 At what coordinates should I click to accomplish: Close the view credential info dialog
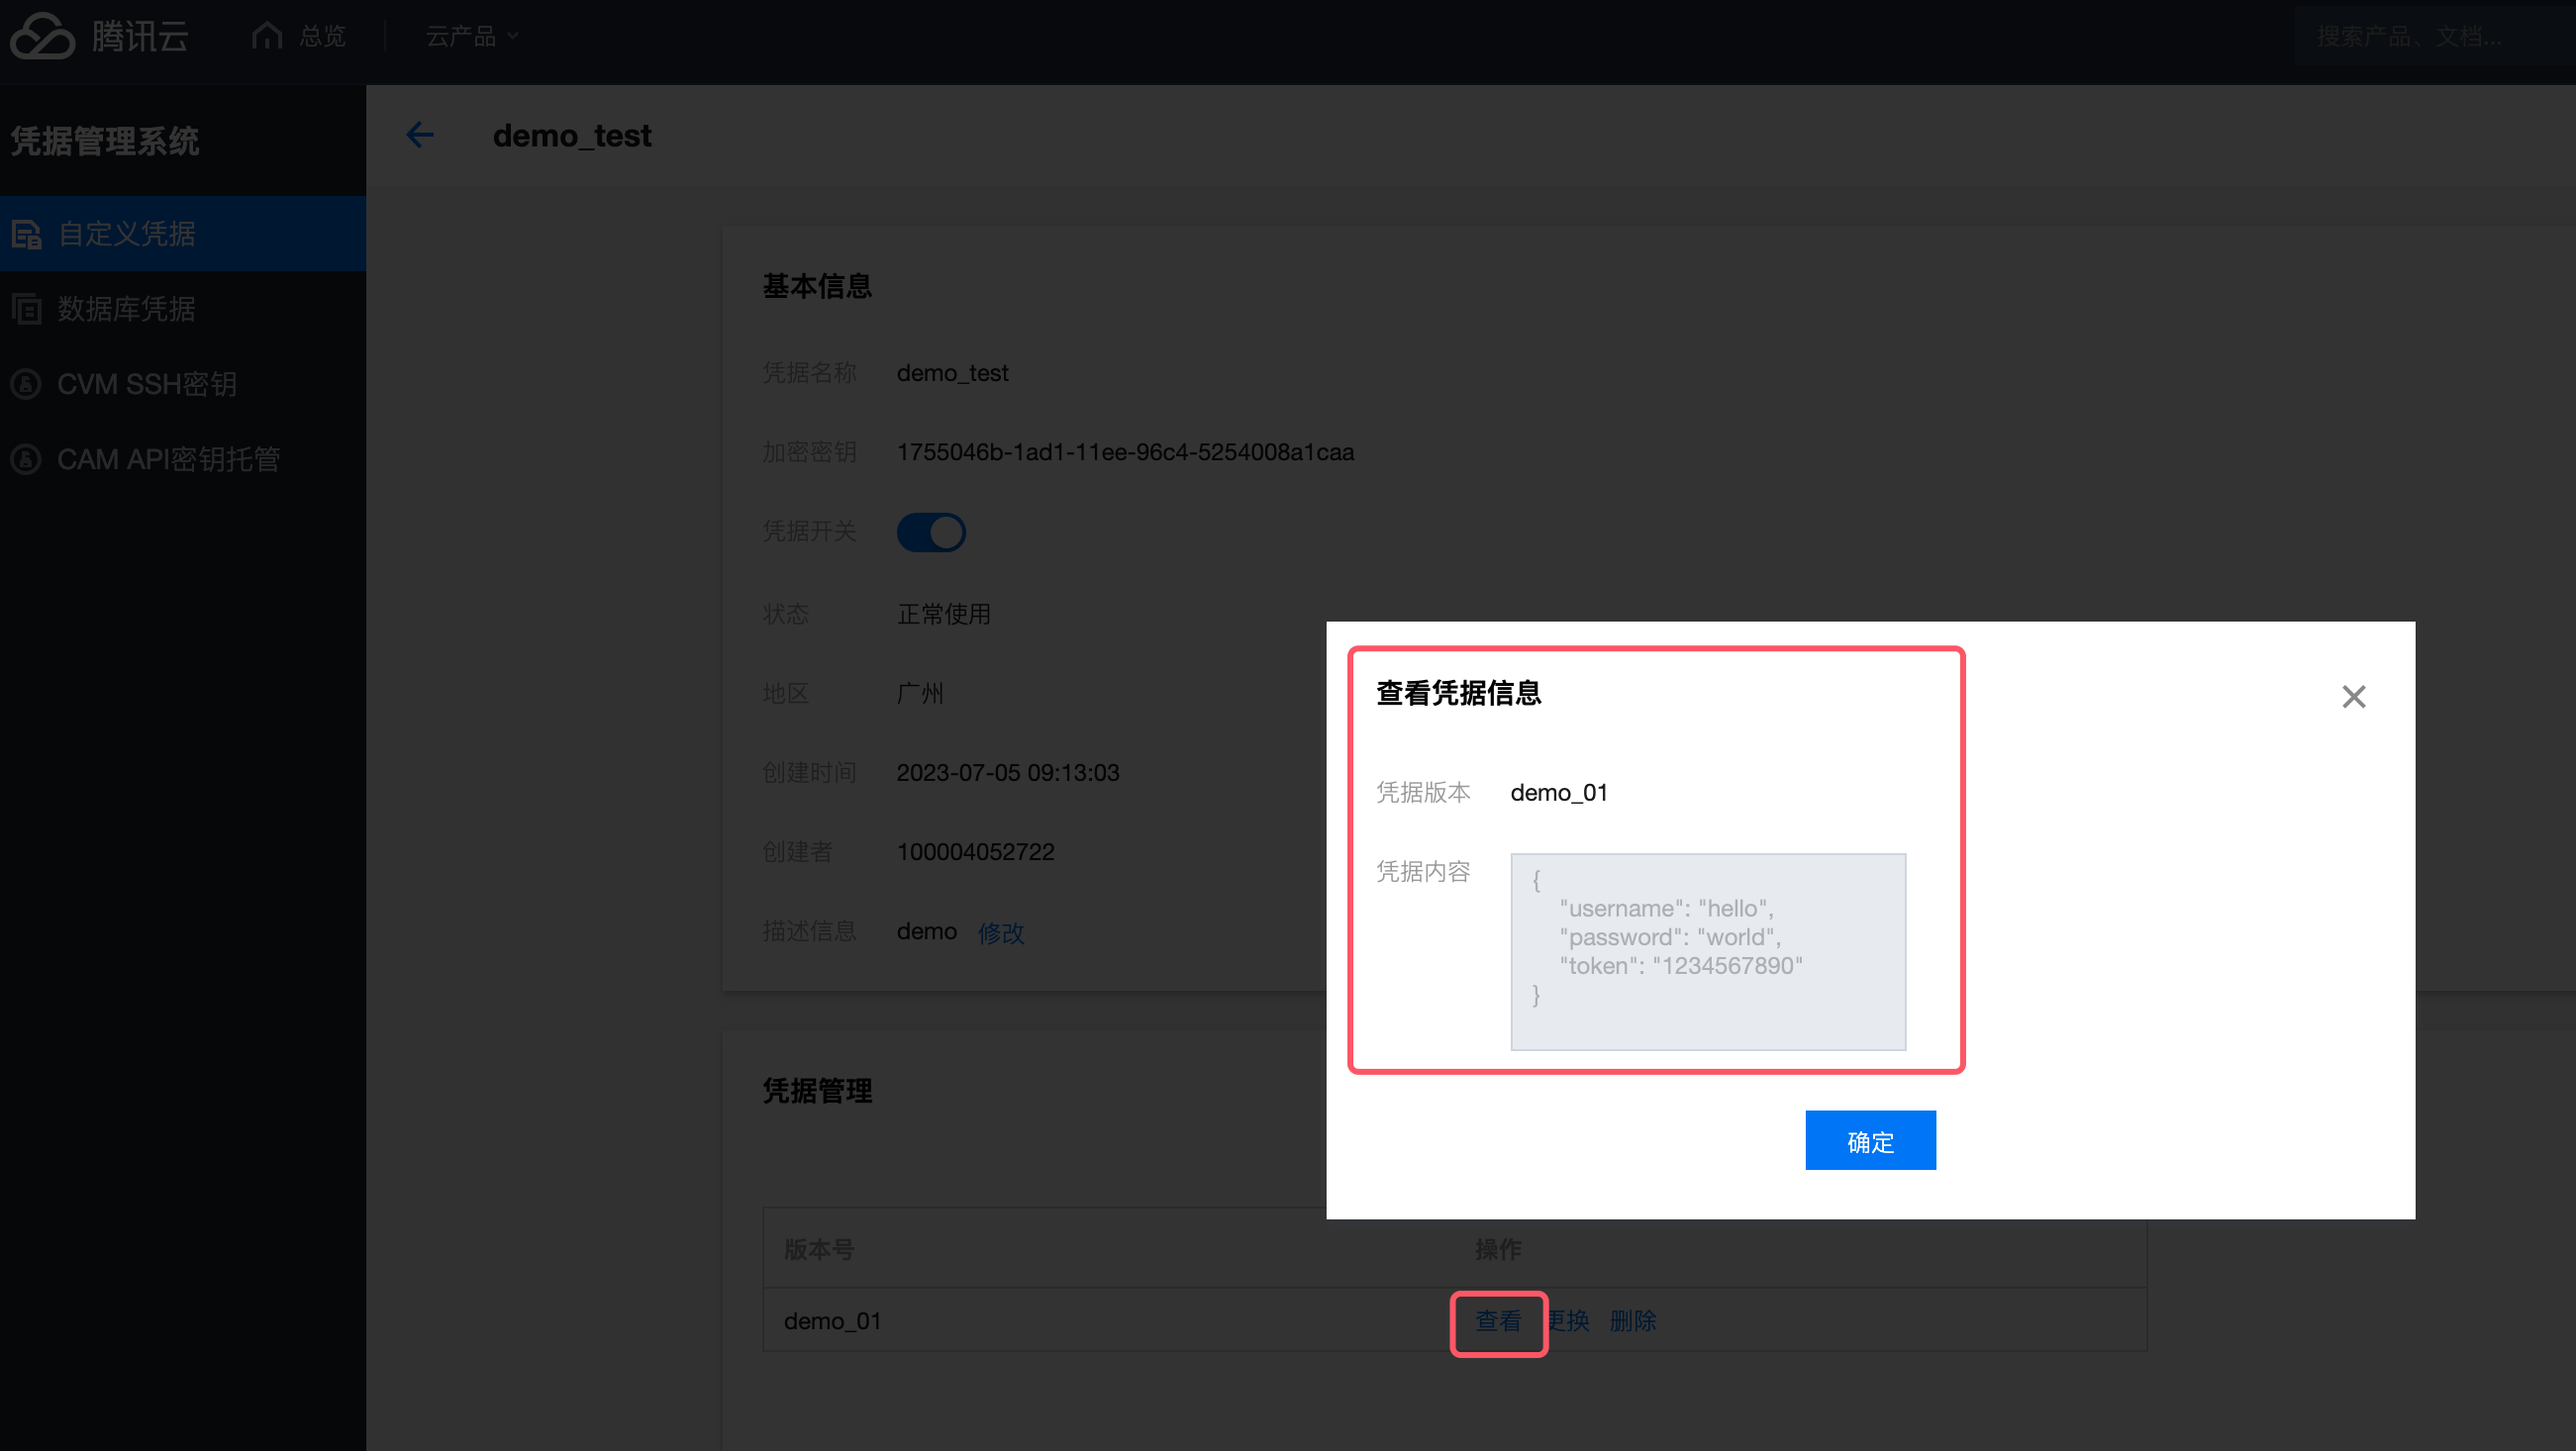2353,696
